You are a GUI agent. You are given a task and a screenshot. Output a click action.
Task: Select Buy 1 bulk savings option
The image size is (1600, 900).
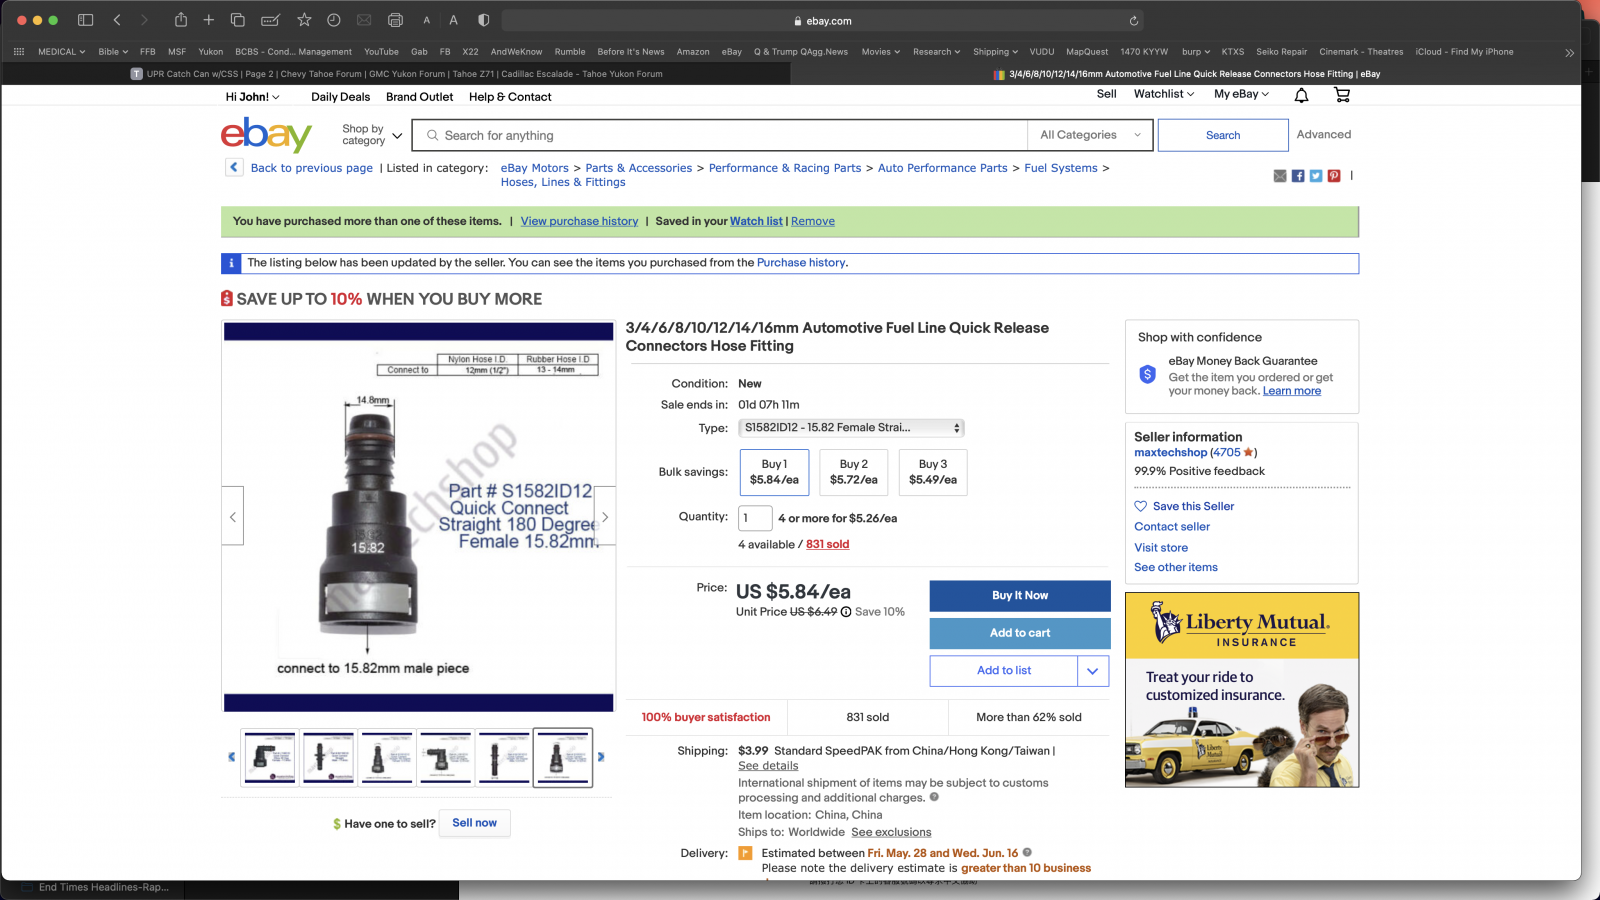pos(774,472)
